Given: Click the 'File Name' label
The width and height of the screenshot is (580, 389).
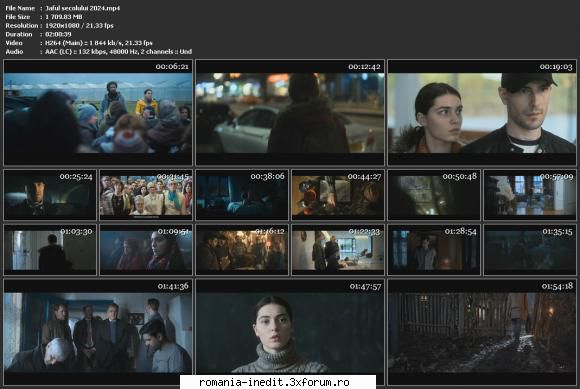Looking at the screenshot, I should 20,8.
